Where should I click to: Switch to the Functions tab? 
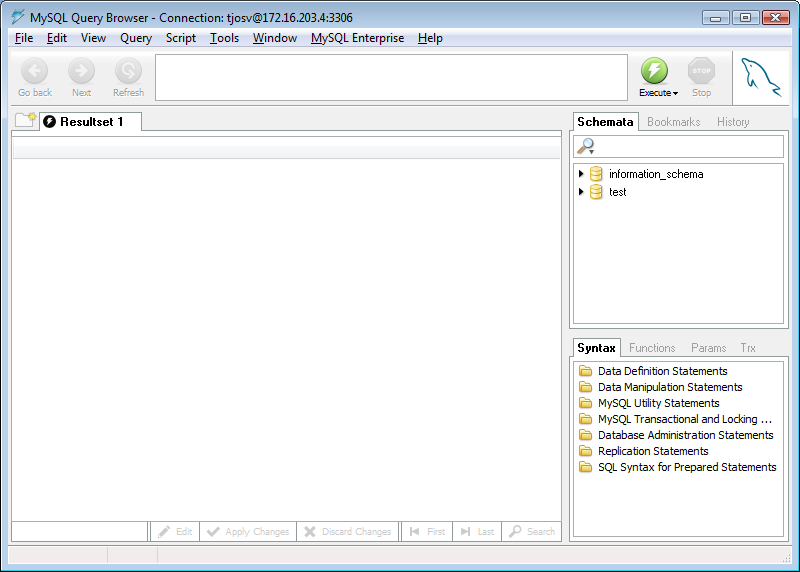(x=652, y=348)
